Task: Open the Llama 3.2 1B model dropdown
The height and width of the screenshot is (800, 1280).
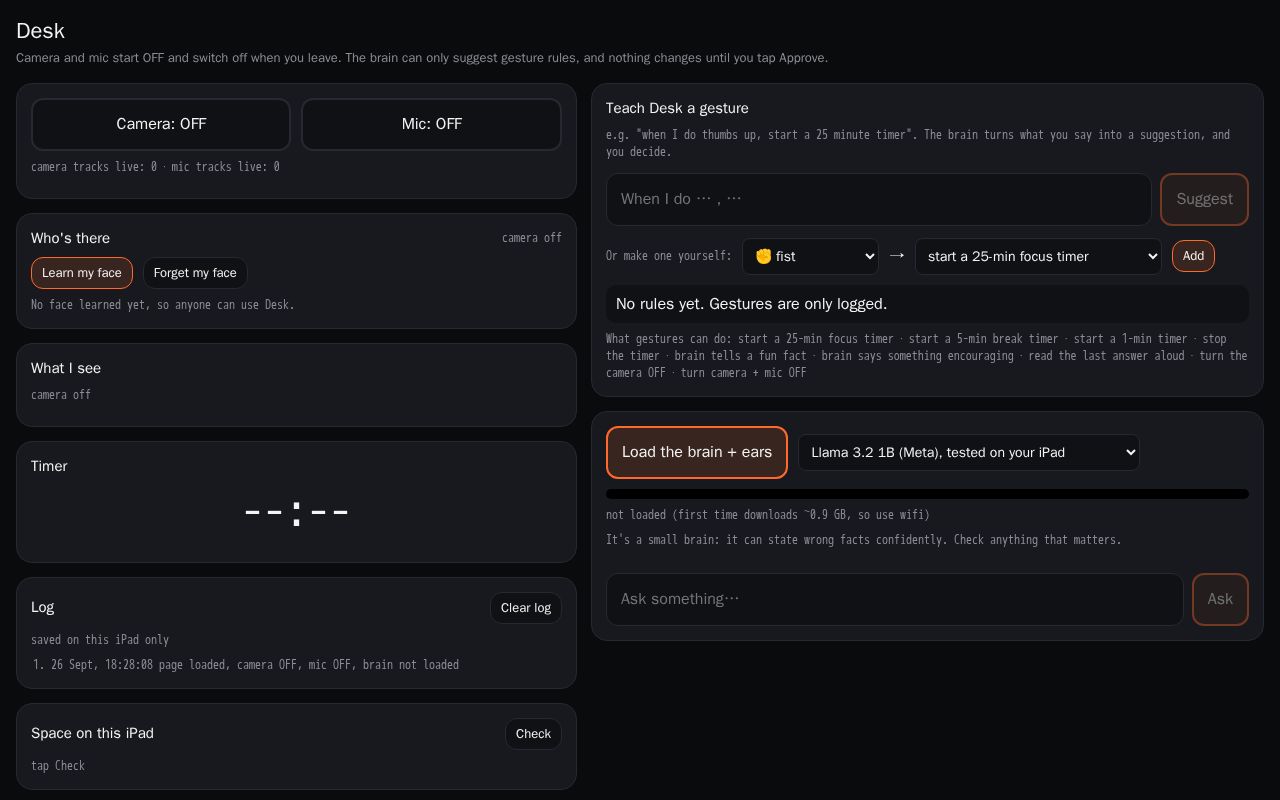Action: pyautogui.click(x=969, y=452)
